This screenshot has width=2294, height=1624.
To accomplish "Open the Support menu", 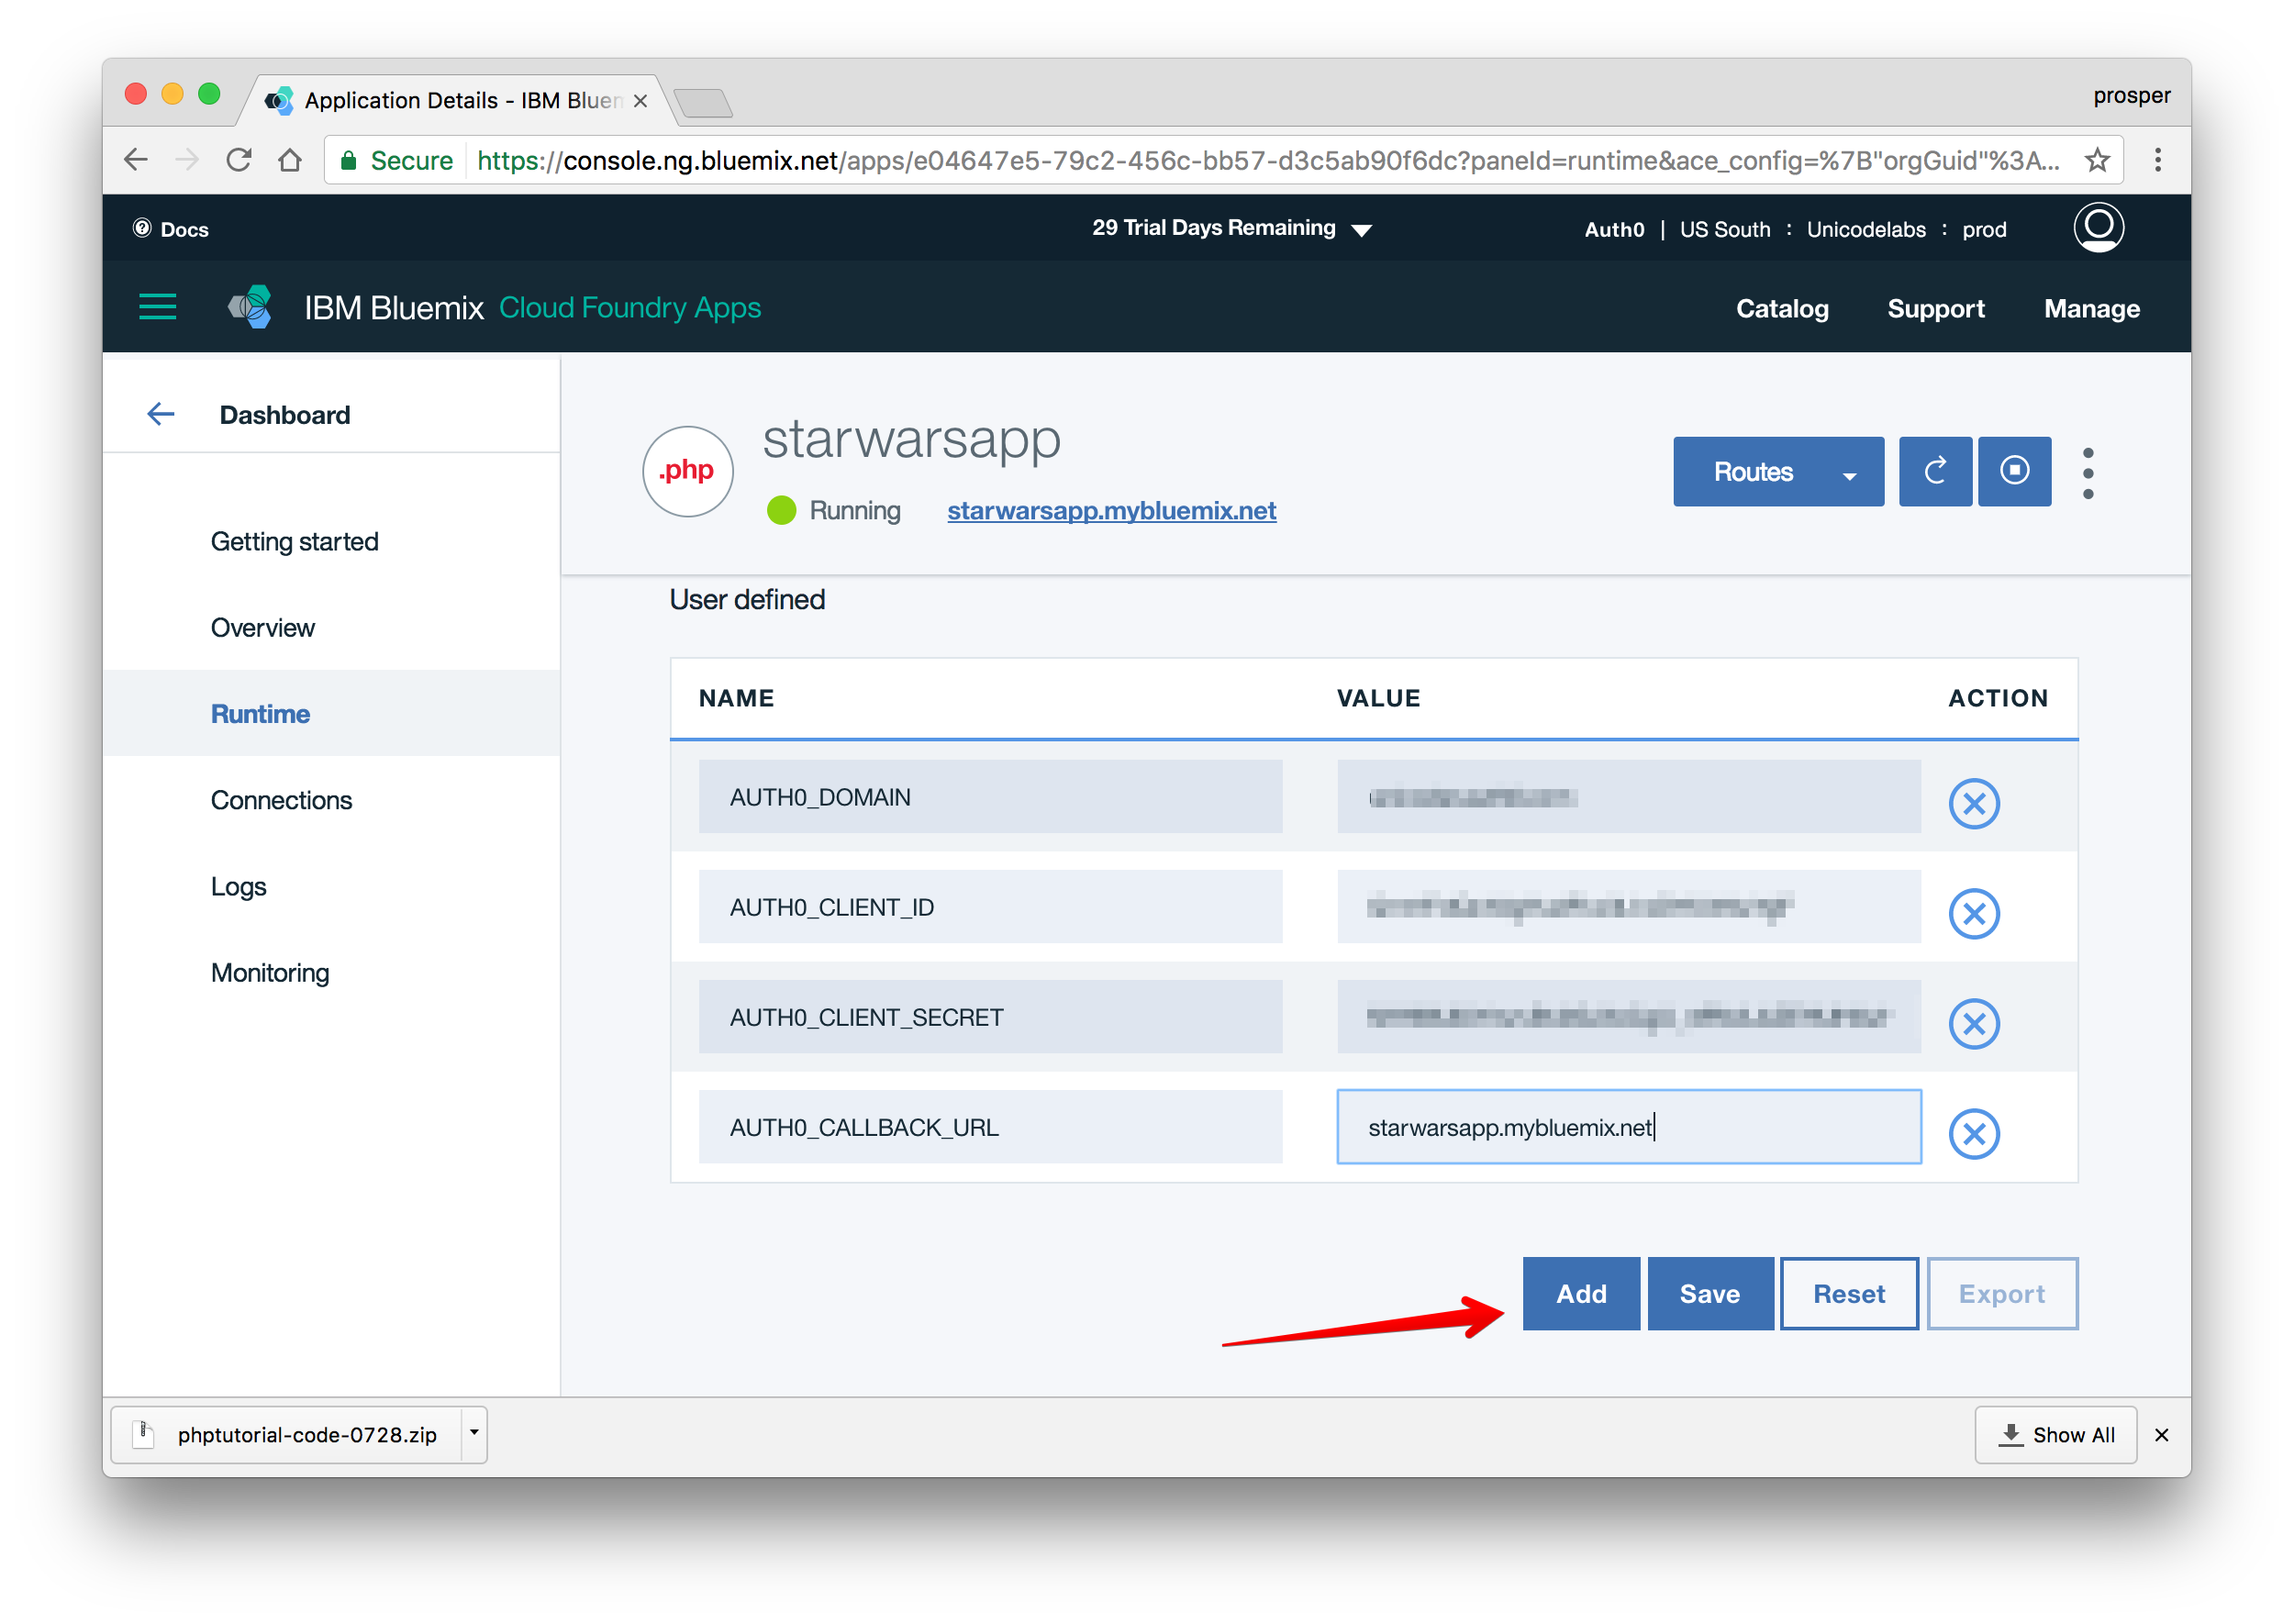I will pyautogui.click(x=1935, y=309).
